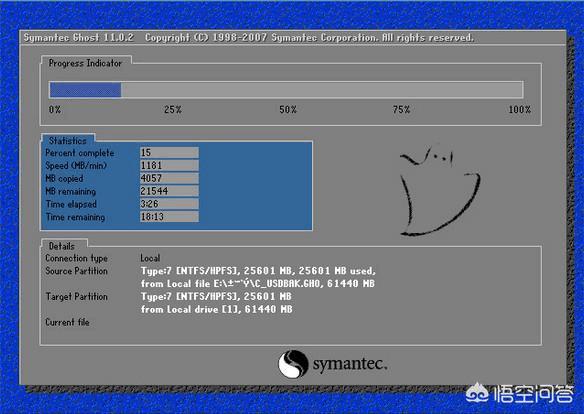Click the MB copied label
Image resolution: width=584 pixels, height=414 pixels.
tap(64, 178)
